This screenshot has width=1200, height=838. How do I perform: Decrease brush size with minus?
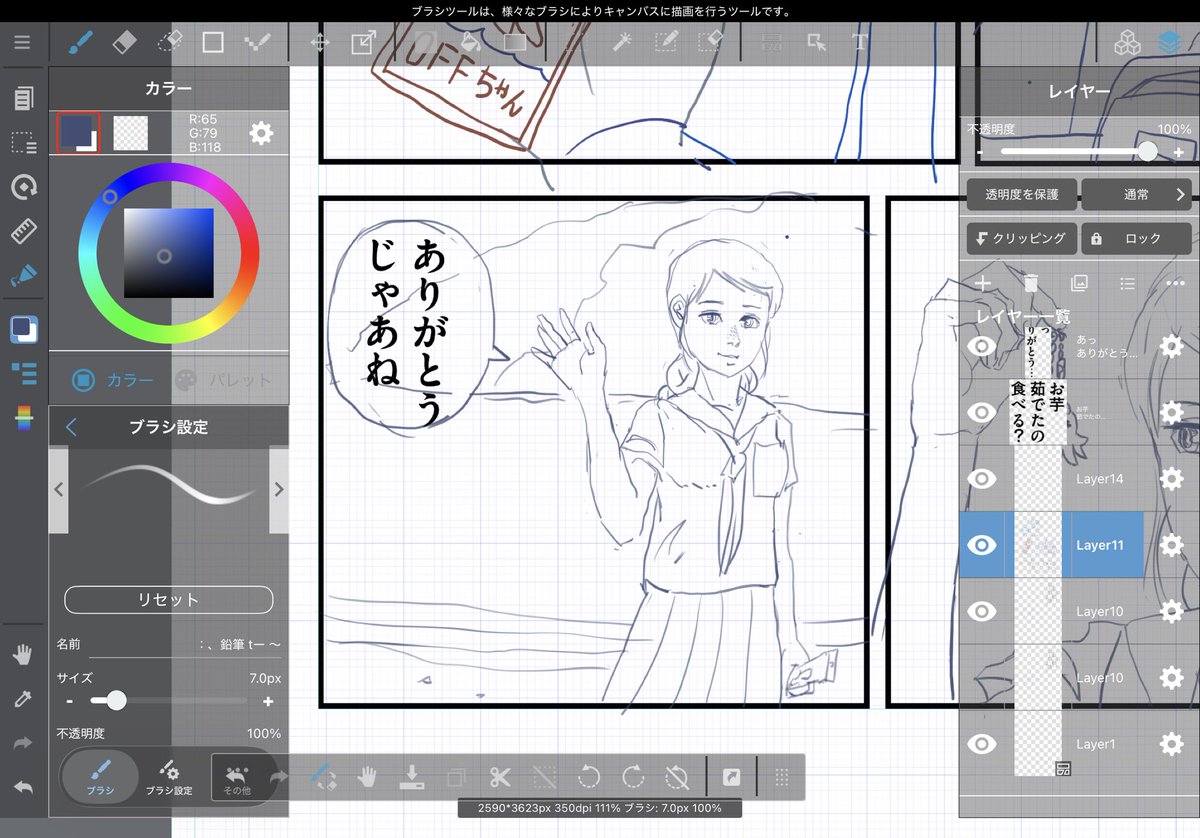click(x=69, y=702)
